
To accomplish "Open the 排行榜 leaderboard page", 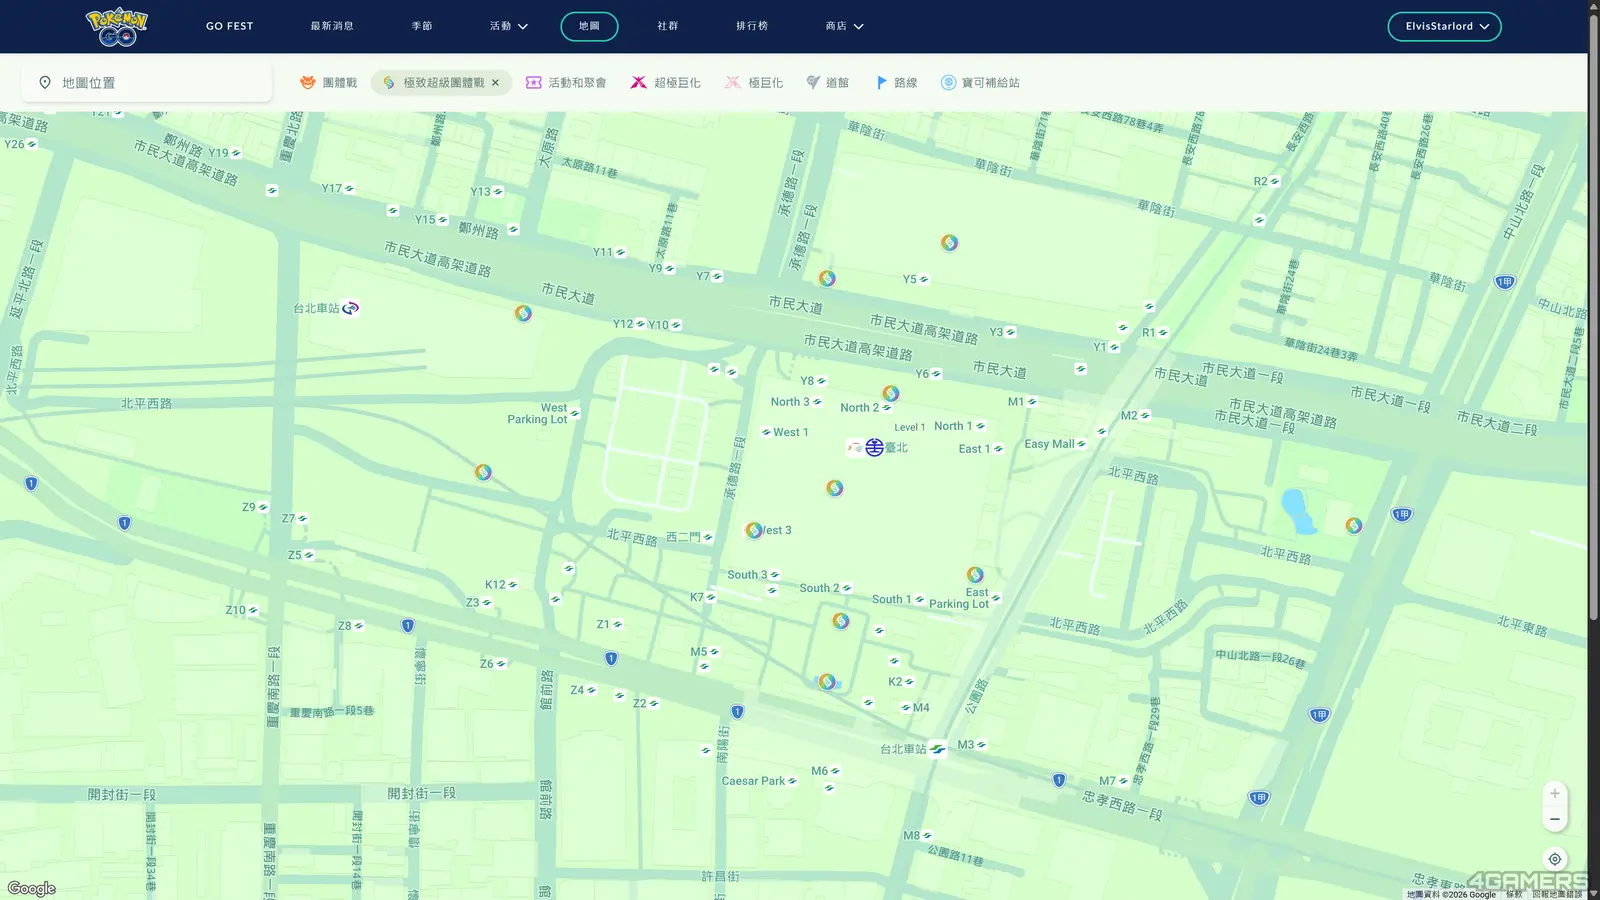I will click(752, 26).
